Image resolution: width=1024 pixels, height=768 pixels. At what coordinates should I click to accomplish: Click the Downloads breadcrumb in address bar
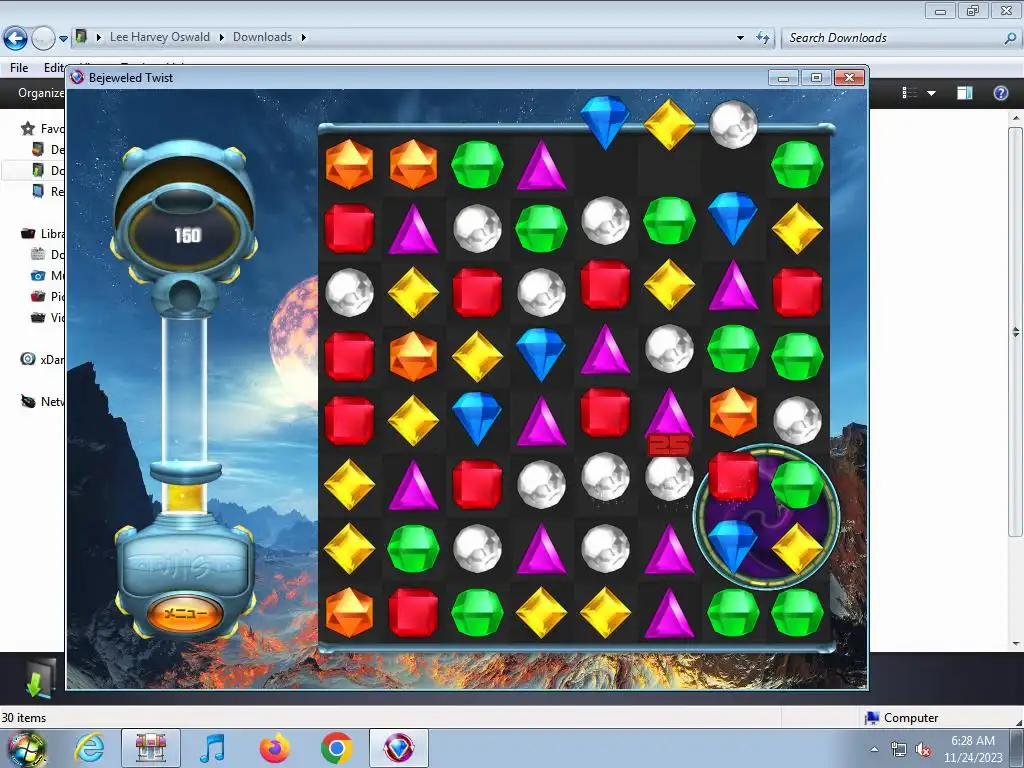(x=263, y=37)
